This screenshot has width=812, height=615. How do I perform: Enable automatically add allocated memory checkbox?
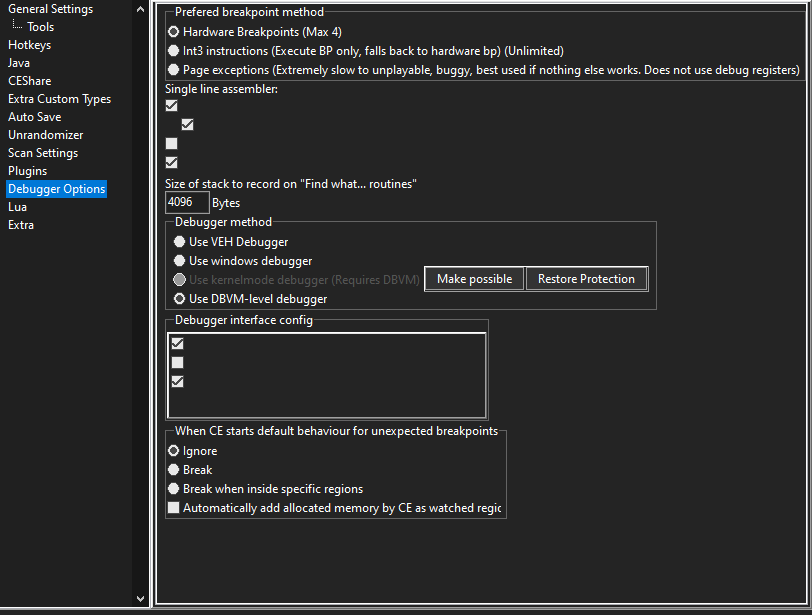tap(174, 508)
